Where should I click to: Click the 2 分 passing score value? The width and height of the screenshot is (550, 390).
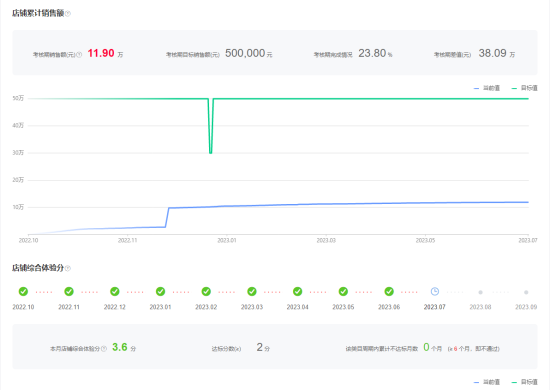(263, 348)
